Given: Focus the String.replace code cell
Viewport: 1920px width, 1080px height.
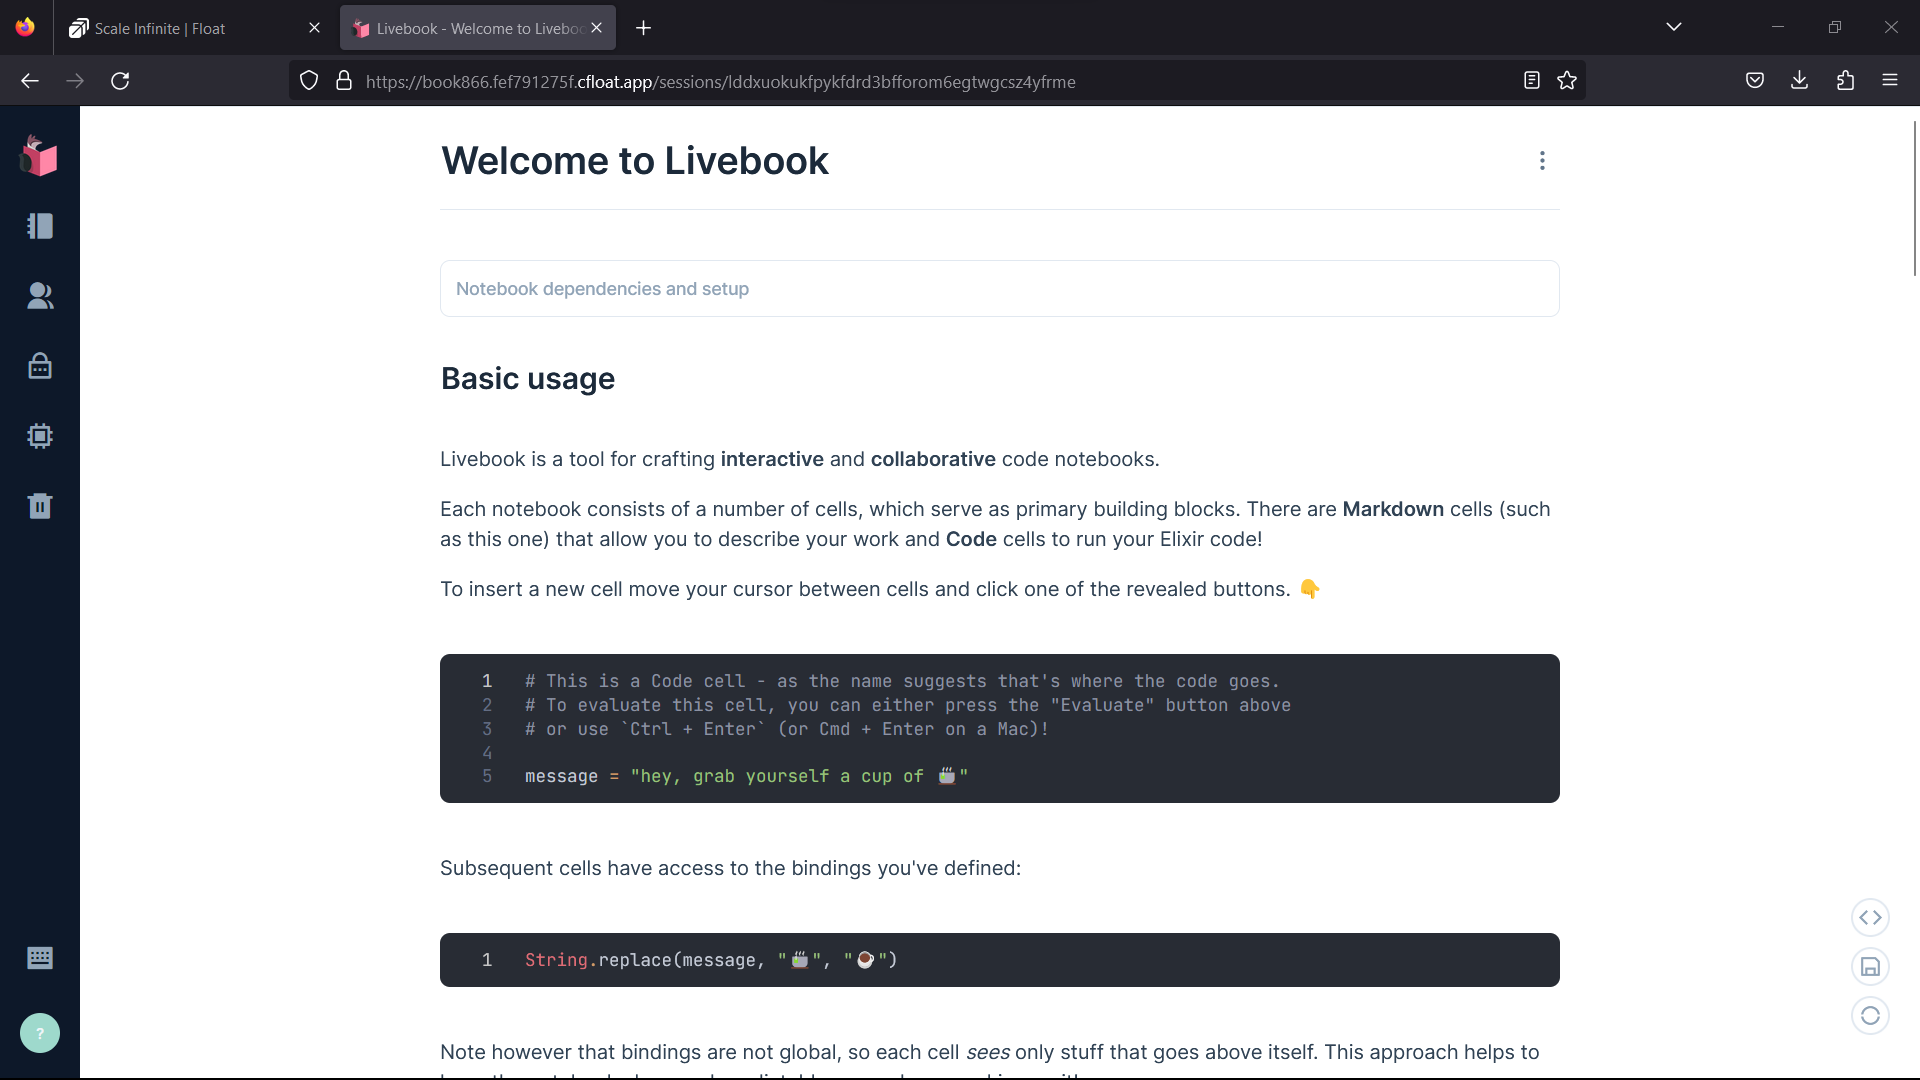Looking at the screenshot, I should click(1000, 960).
